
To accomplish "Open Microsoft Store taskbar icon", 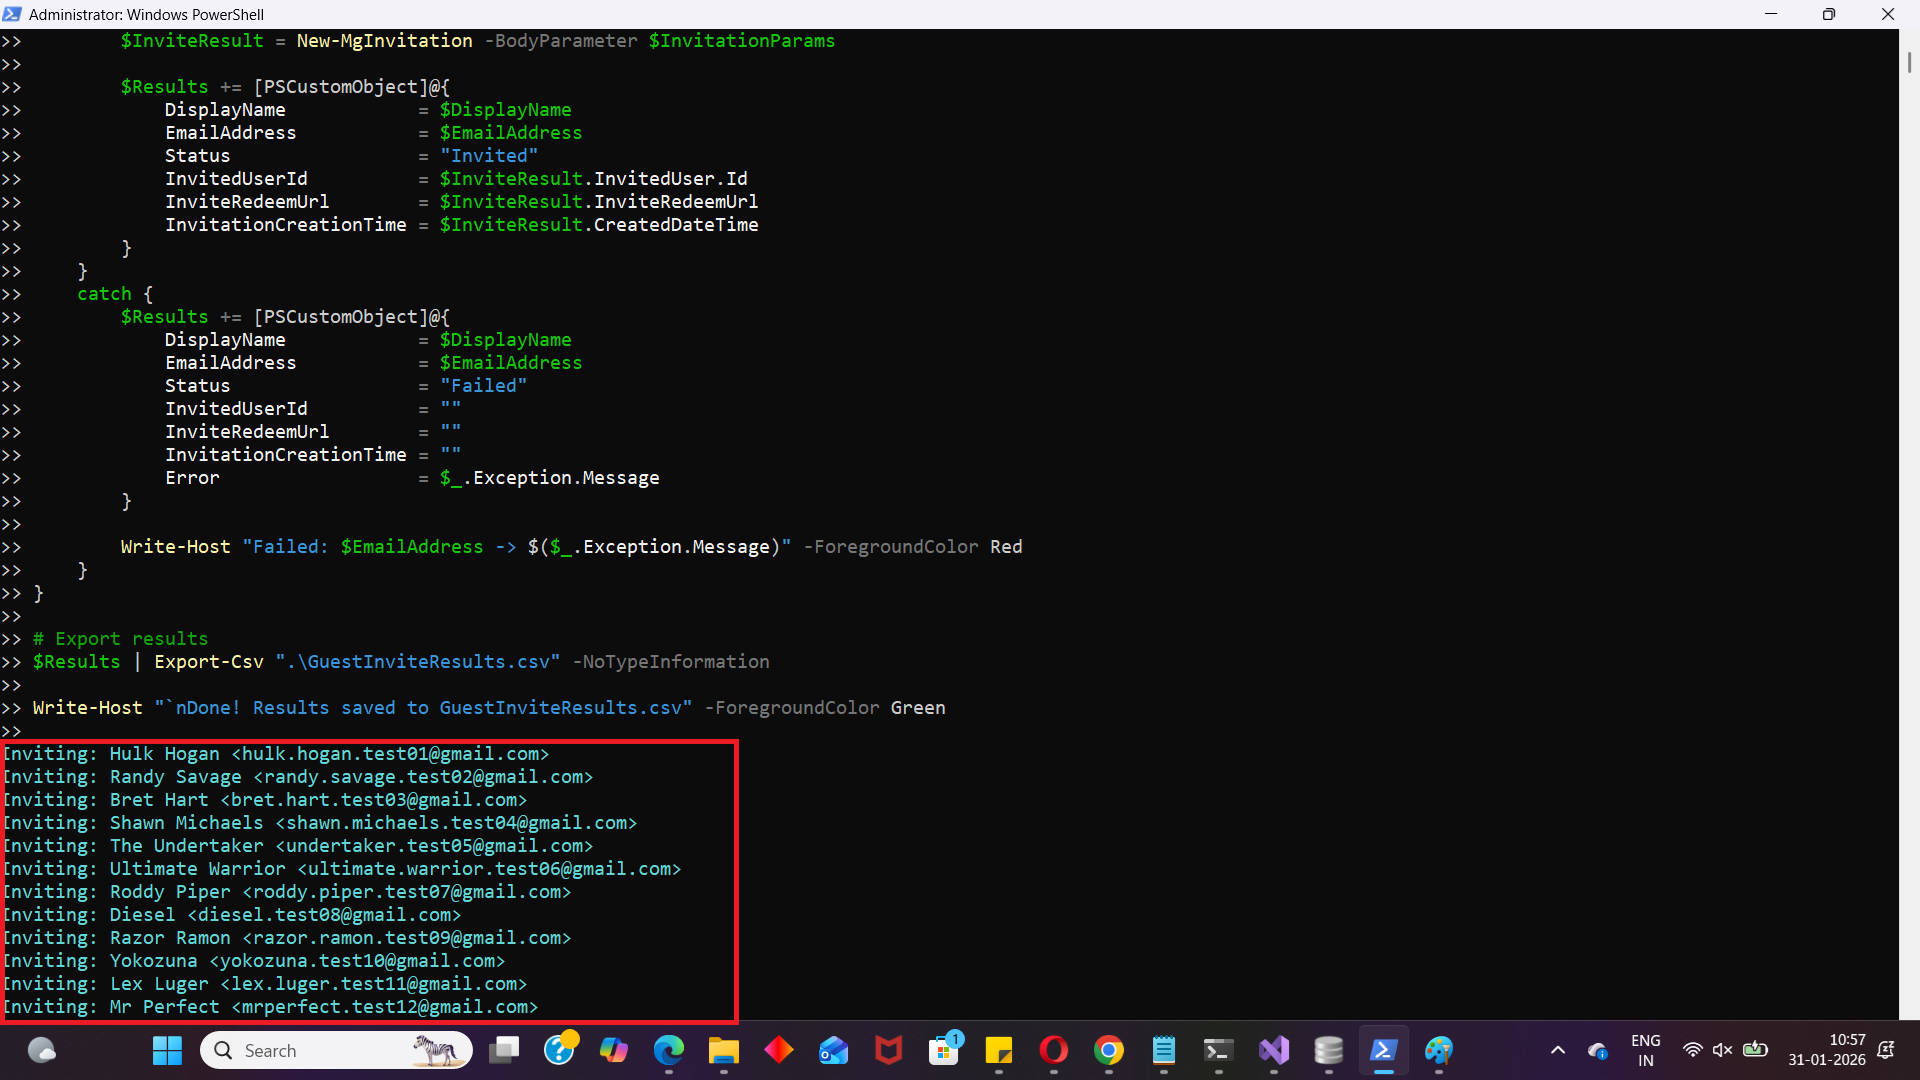I will (x=943, y=1050).
